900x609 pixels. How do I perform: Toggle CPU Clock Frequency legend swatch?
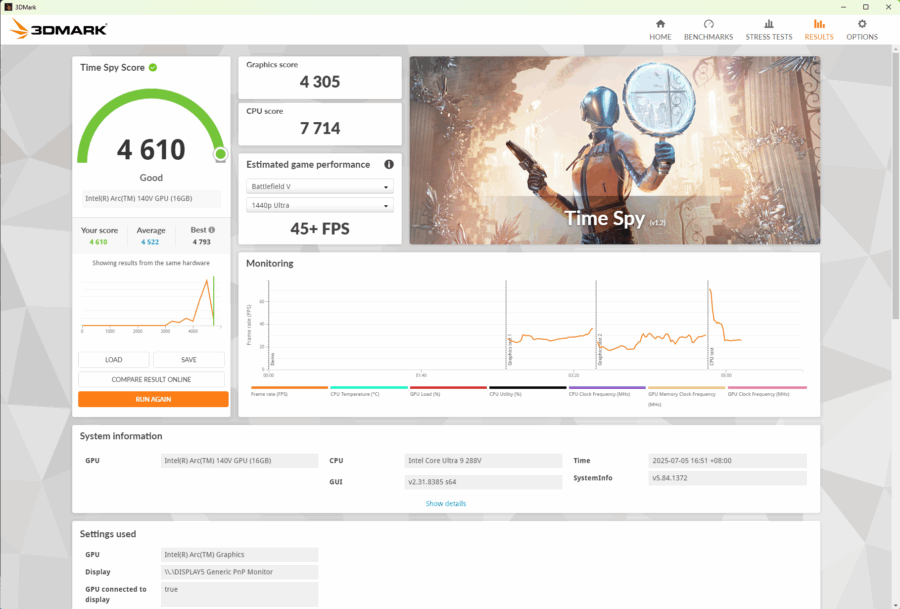click(607, 387)
